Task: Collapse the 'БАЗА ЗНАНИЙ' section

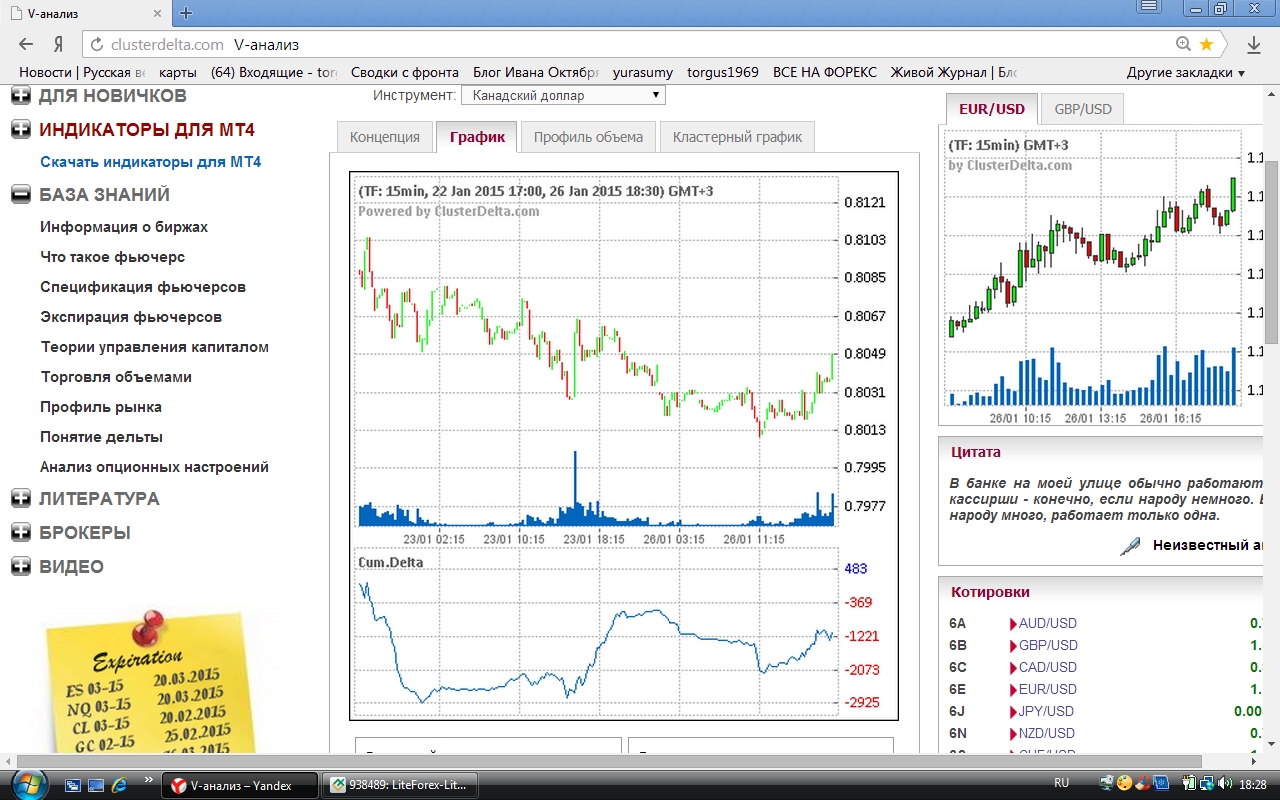Action: [21, 195]
